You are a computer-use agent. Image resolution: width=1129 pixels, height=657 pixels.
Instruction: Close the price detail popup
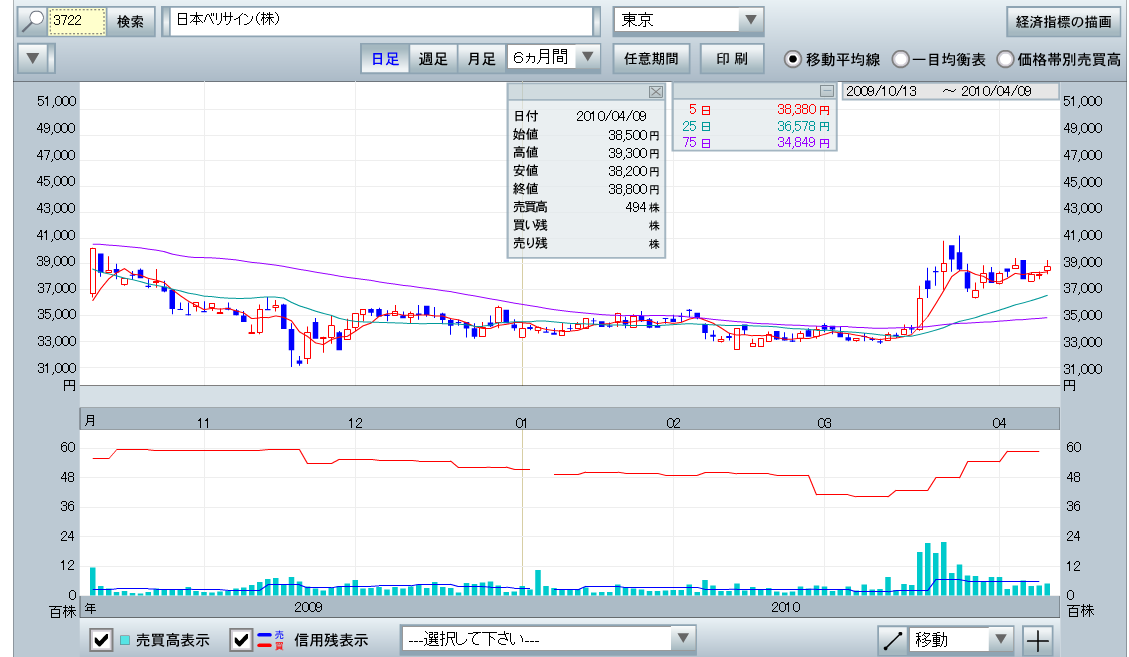pos(656,92)
